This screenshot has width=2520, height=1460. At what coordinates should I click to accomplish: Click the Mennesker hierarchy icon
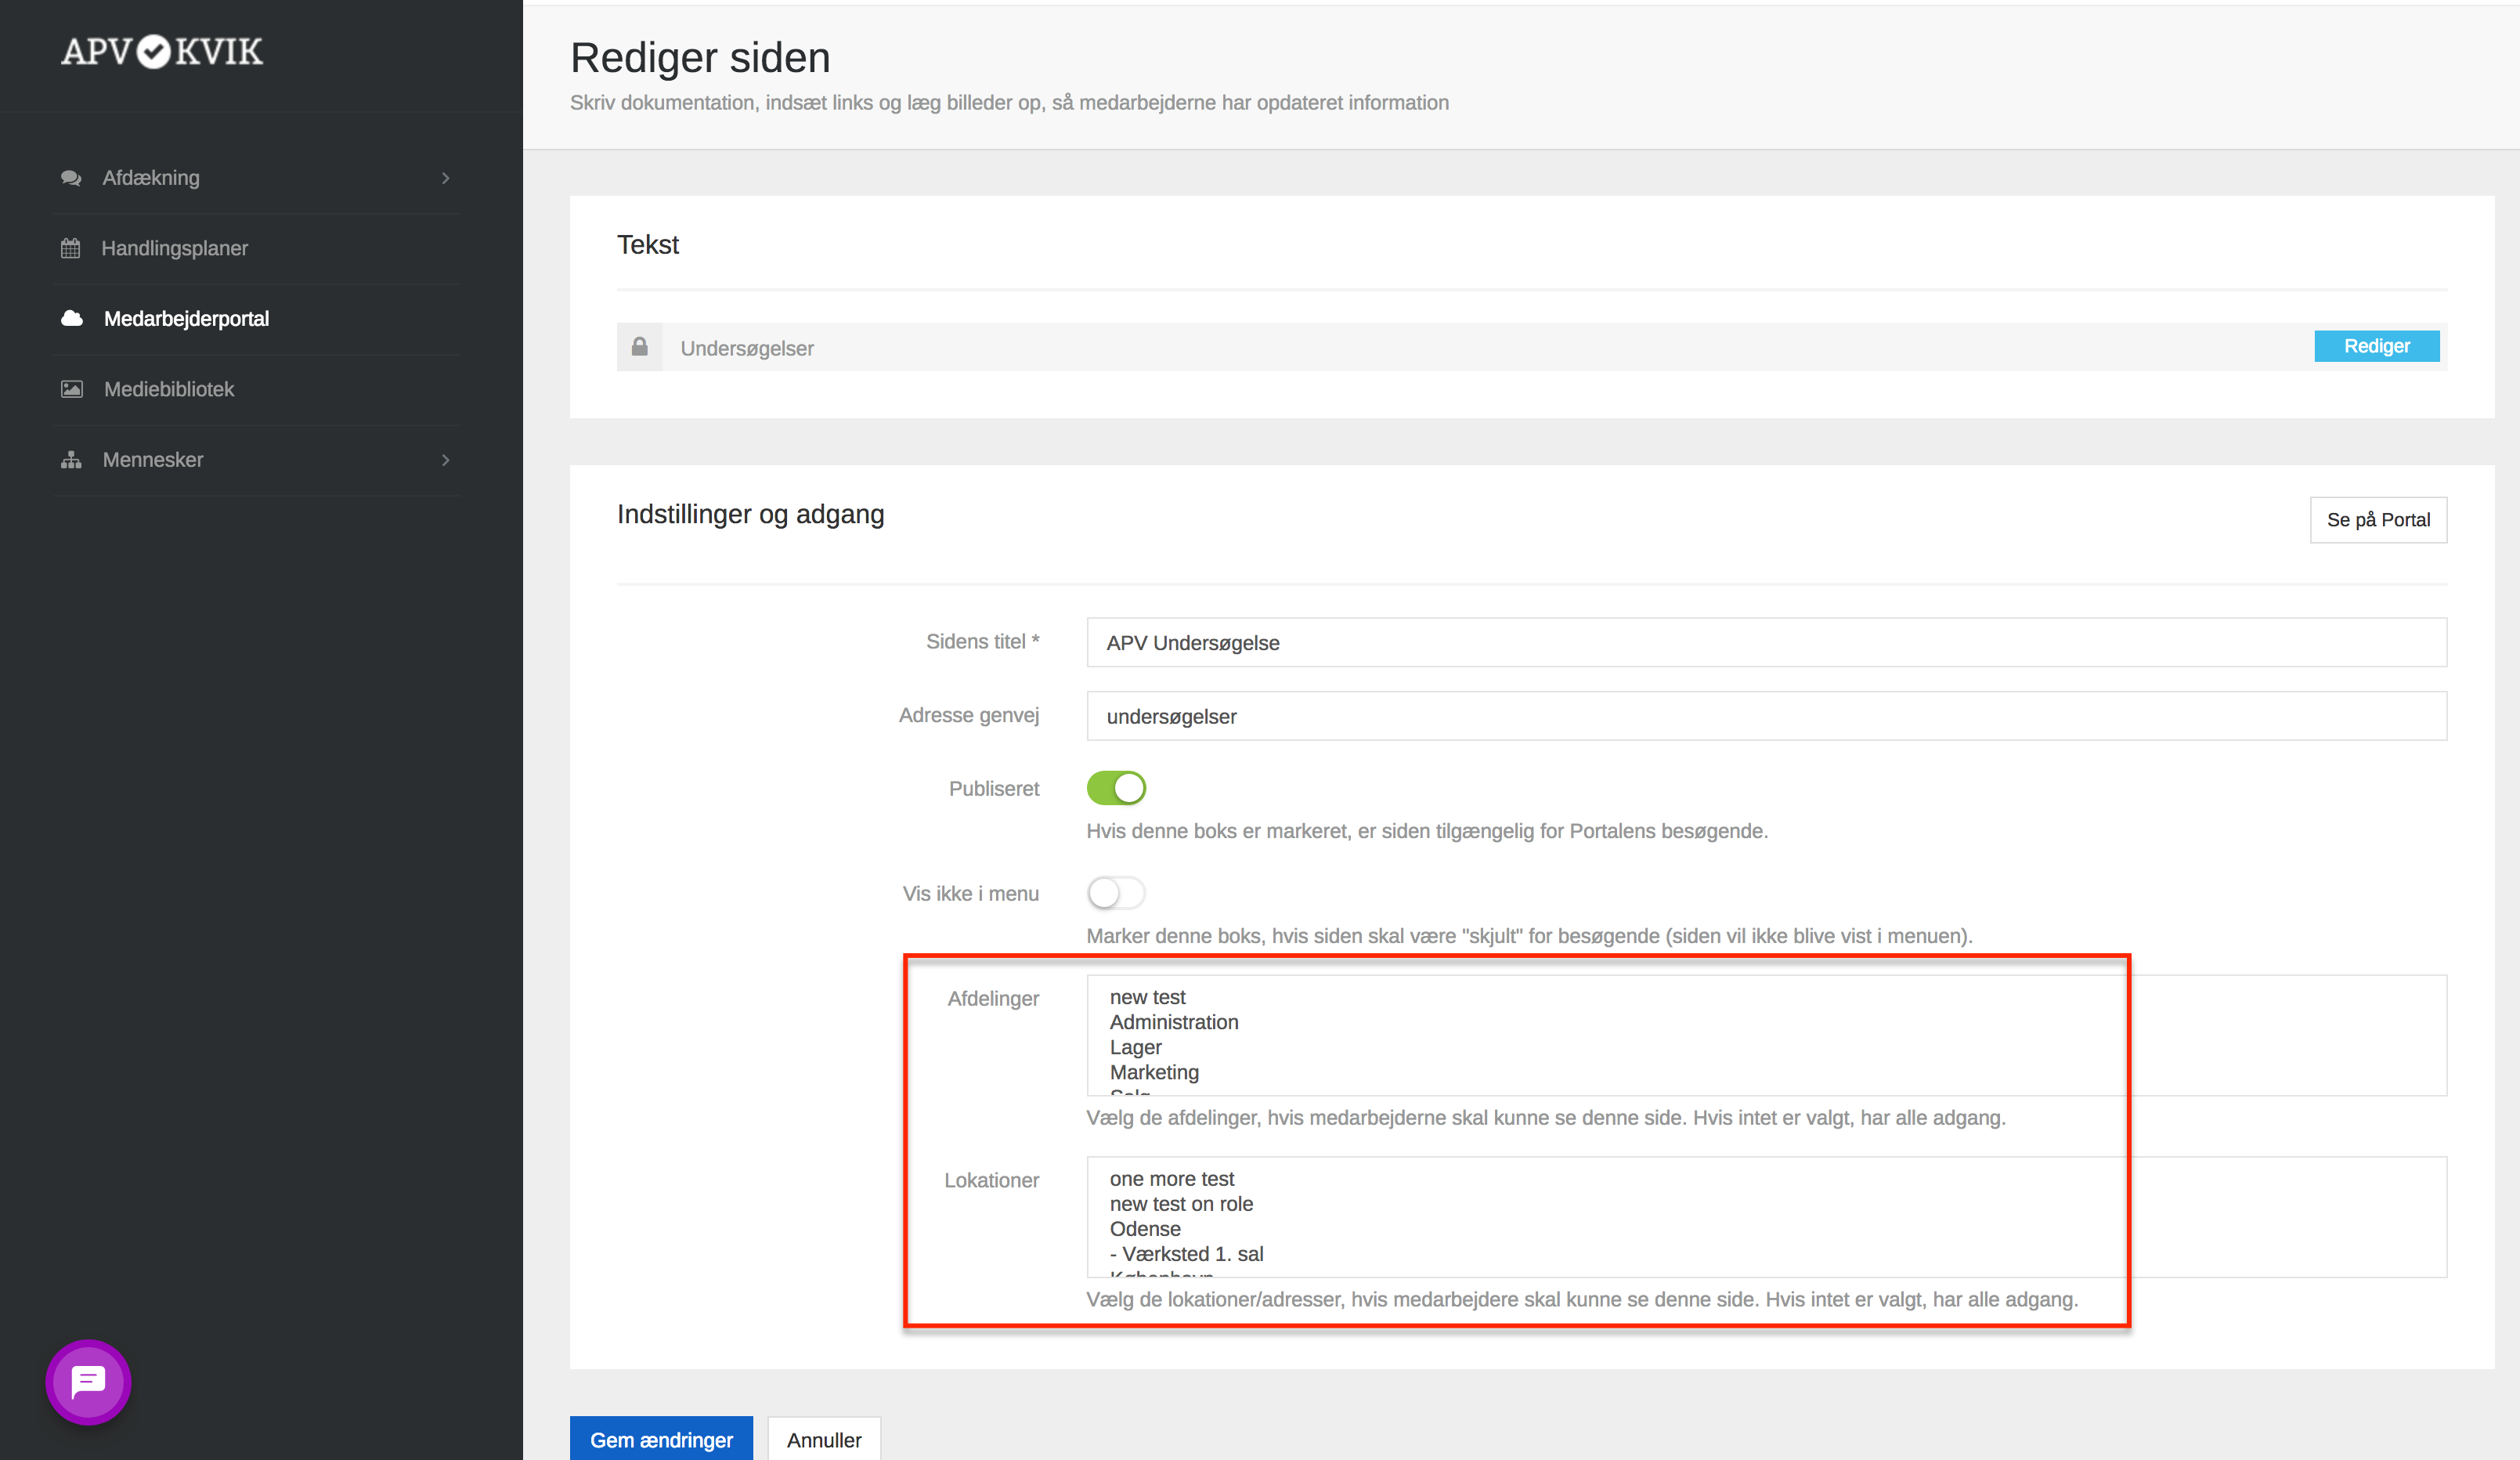tap(71, 460)
